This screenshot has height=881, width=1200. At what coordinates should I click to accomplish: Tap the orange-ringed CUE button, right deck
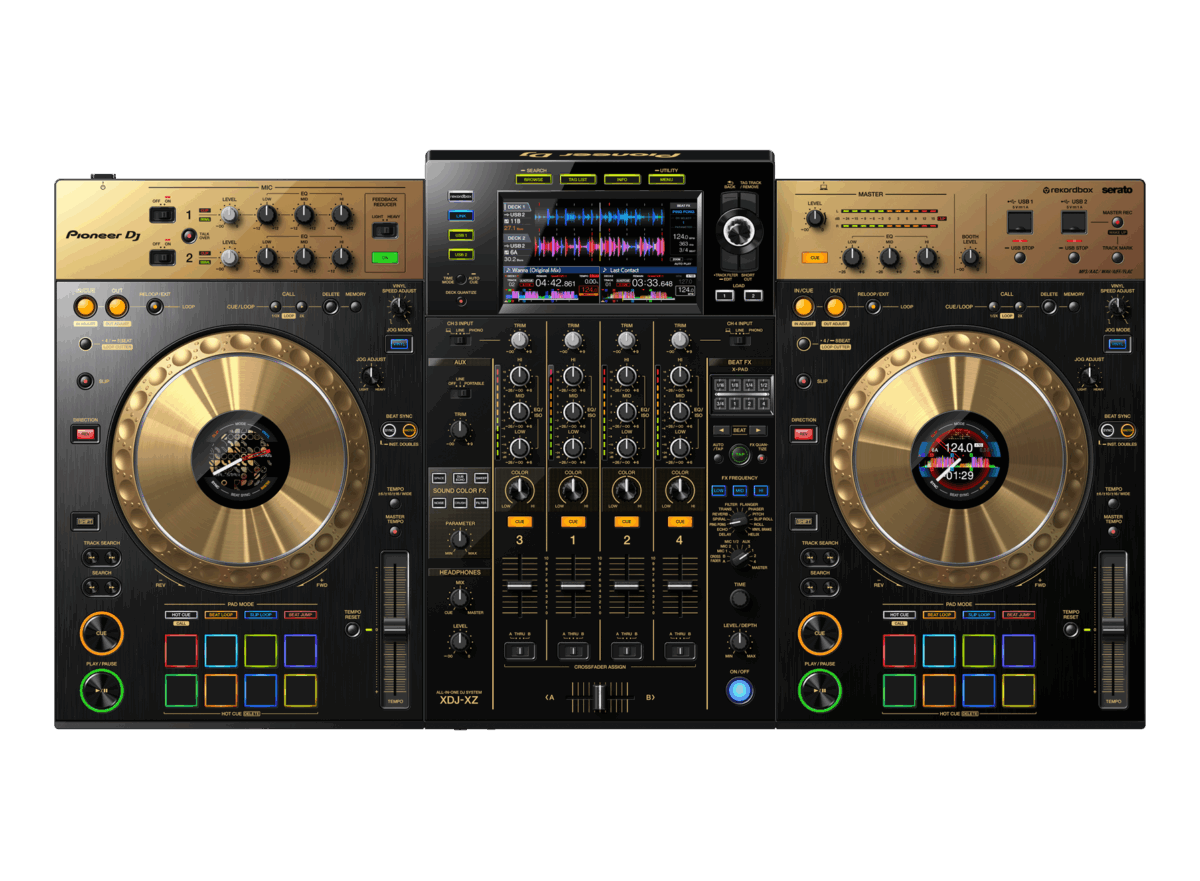(819, 633)
